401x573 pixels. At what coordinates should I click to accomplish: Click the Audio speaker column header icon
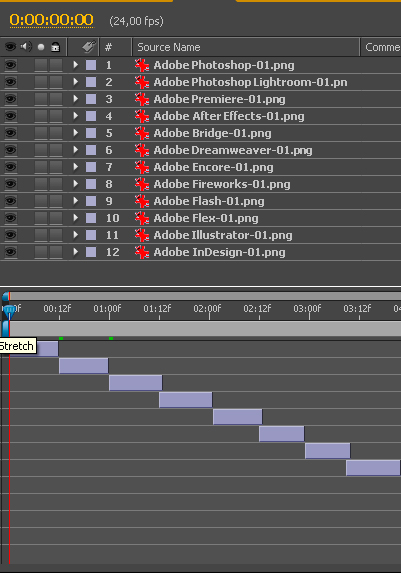click(26, 46)
